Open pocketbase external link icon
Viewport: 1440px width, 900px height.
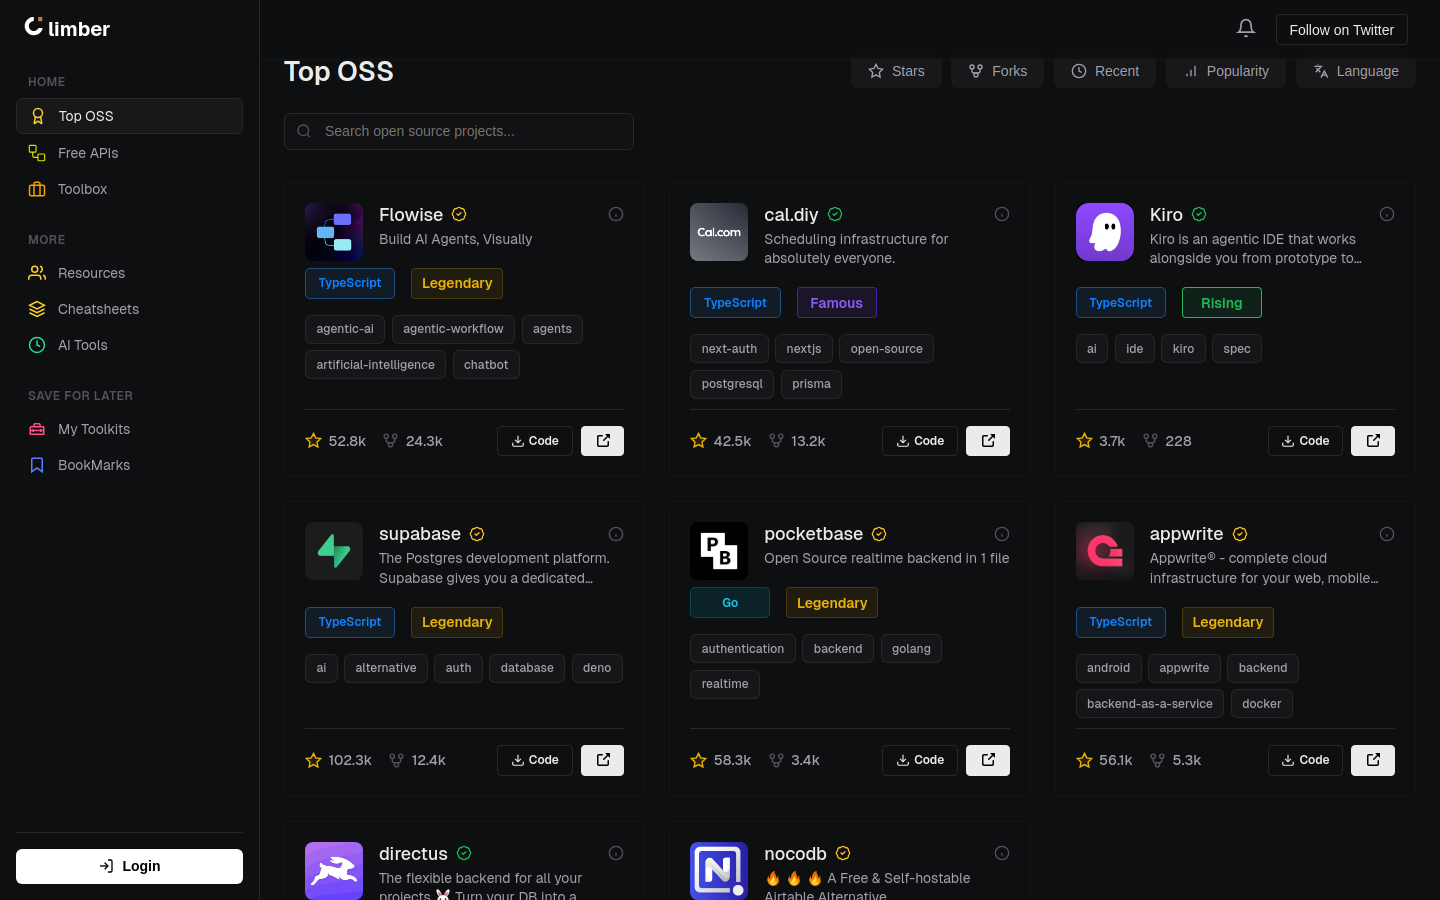(x=988, y=760)
